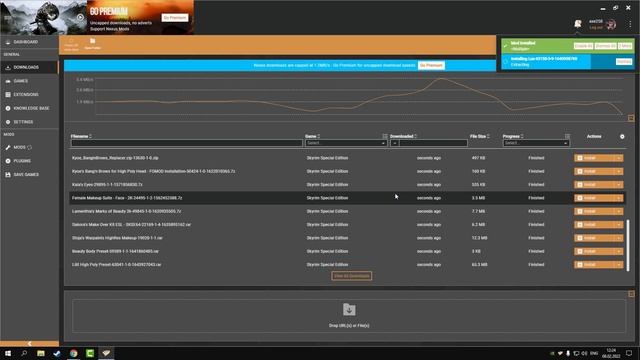
Task: Click the Log out link
Action: pos(596,27)
